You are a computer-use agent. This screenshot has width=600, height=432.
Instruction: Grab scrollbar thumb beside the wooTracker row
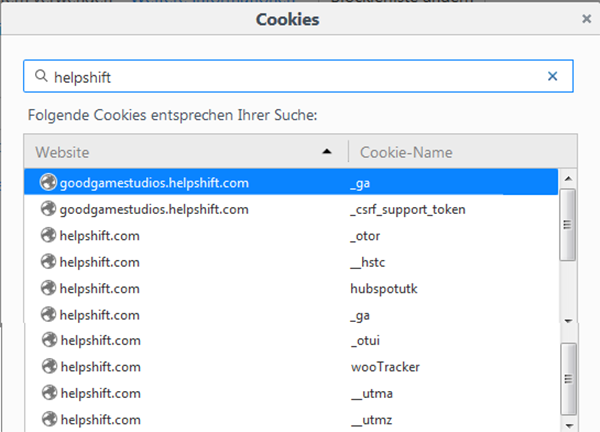569,379
